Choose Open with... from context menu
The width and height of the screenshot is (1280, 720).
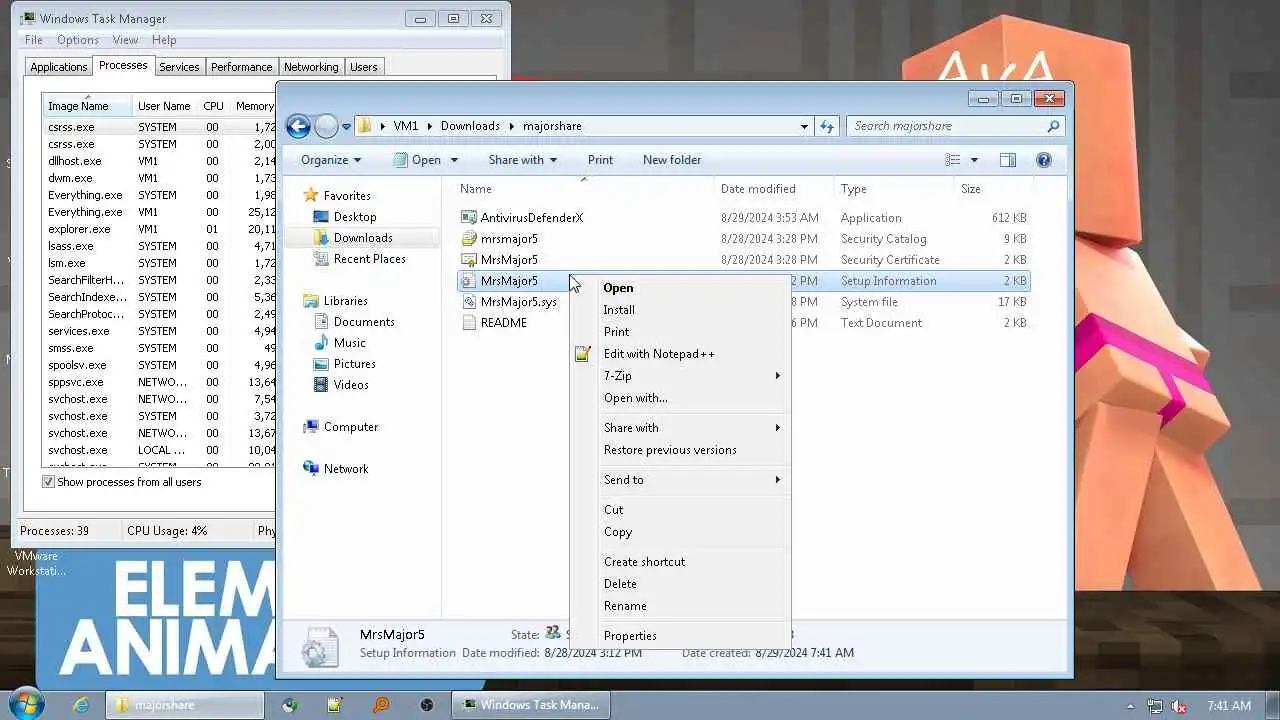point(635,398)
